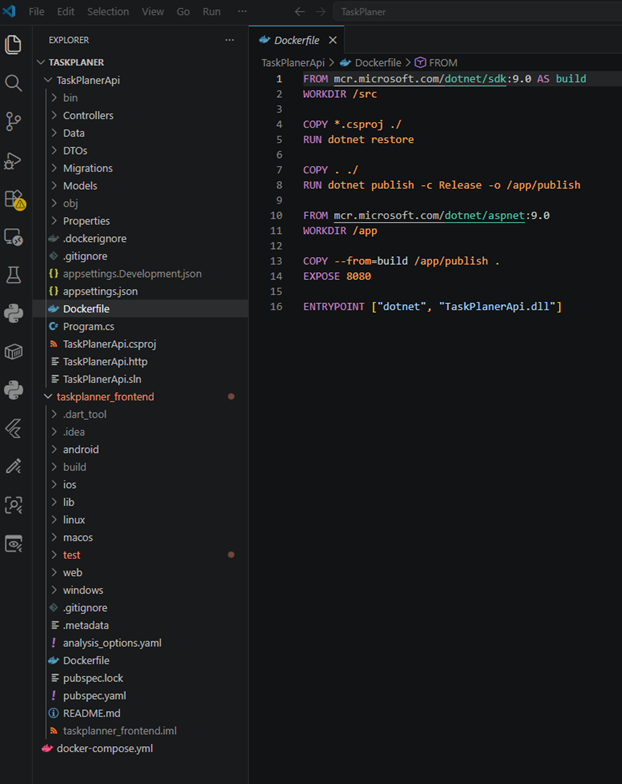Expand the Migrations folder
The image size is (622, 784).
point(88,168)
